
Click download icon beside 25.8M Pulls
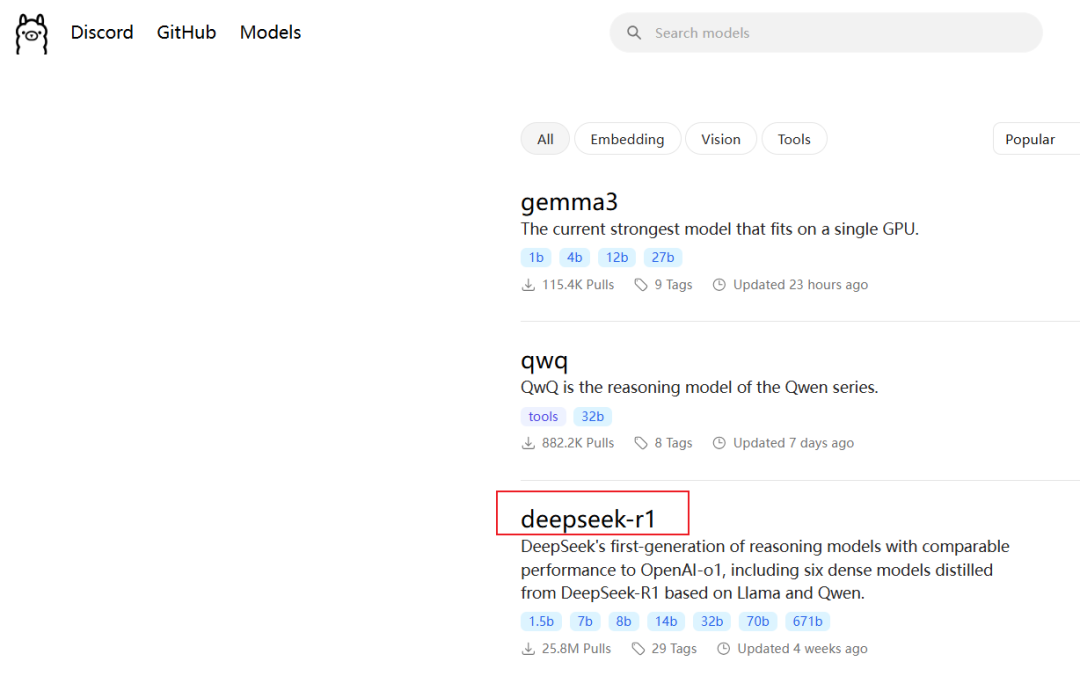(528, 648)
